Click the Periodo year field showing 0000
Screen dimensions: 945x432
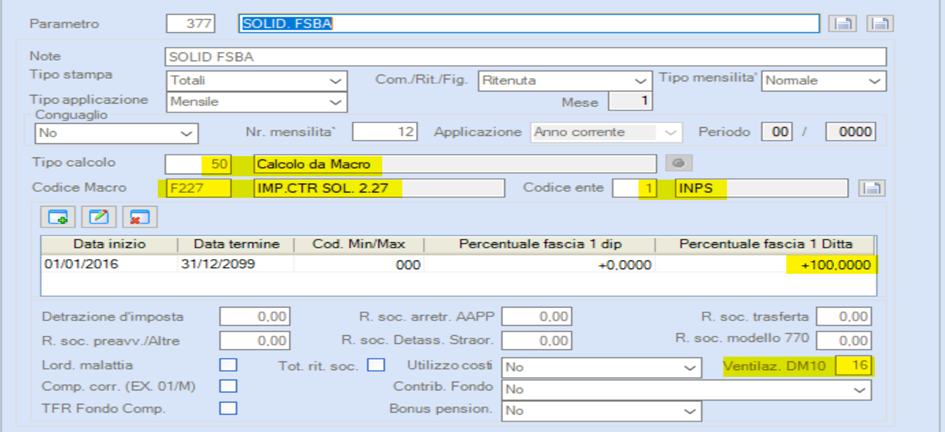point(850,131)
